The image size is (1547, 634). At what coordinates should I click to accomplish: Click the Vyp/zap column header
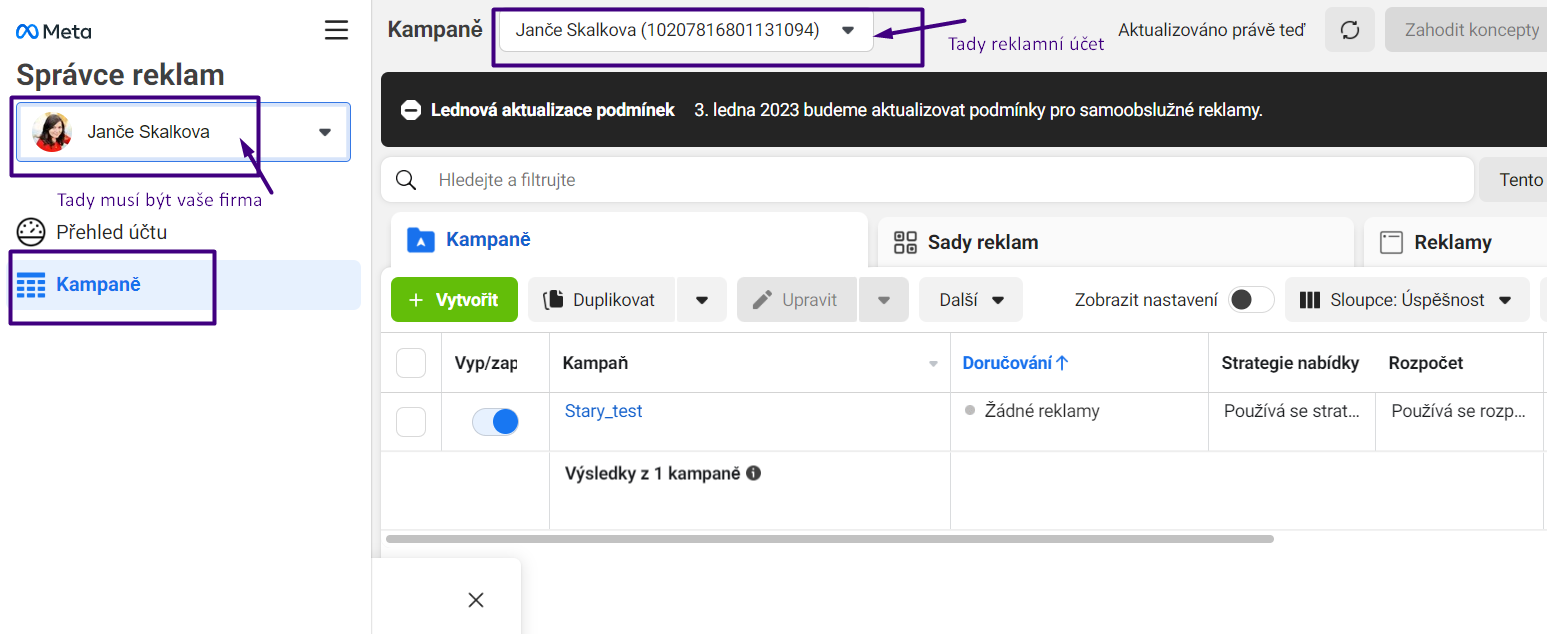pyautogui.click(x=486, y=363)
